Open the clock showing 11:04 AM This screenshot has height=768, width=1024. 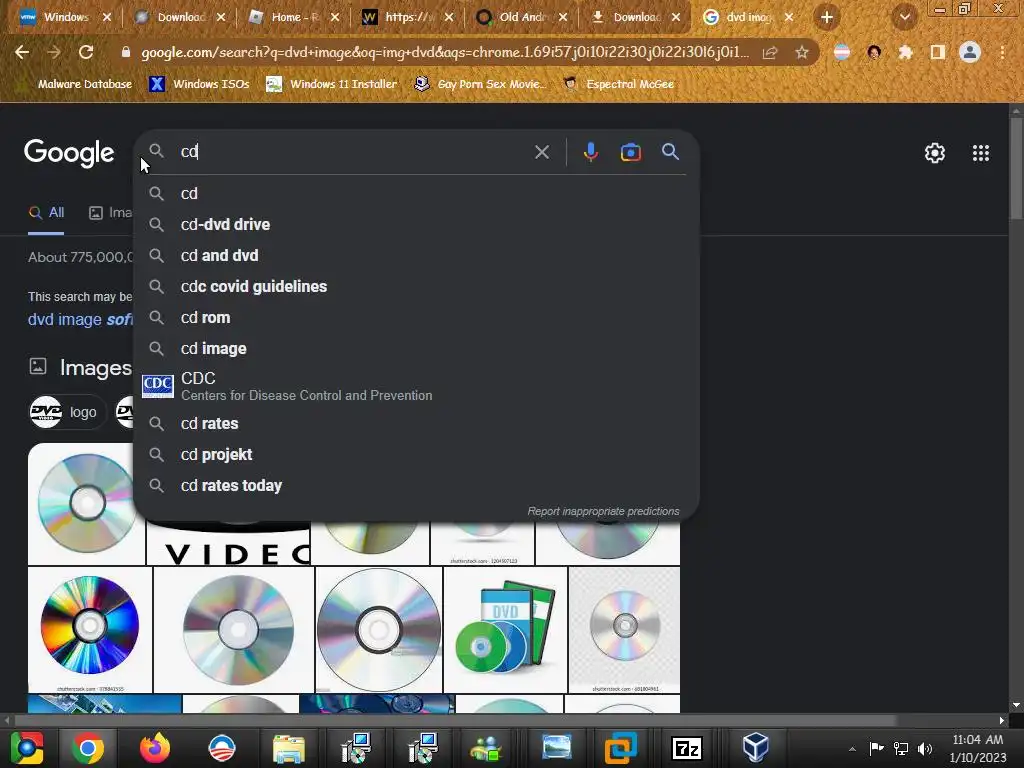[x=978, y=748]
